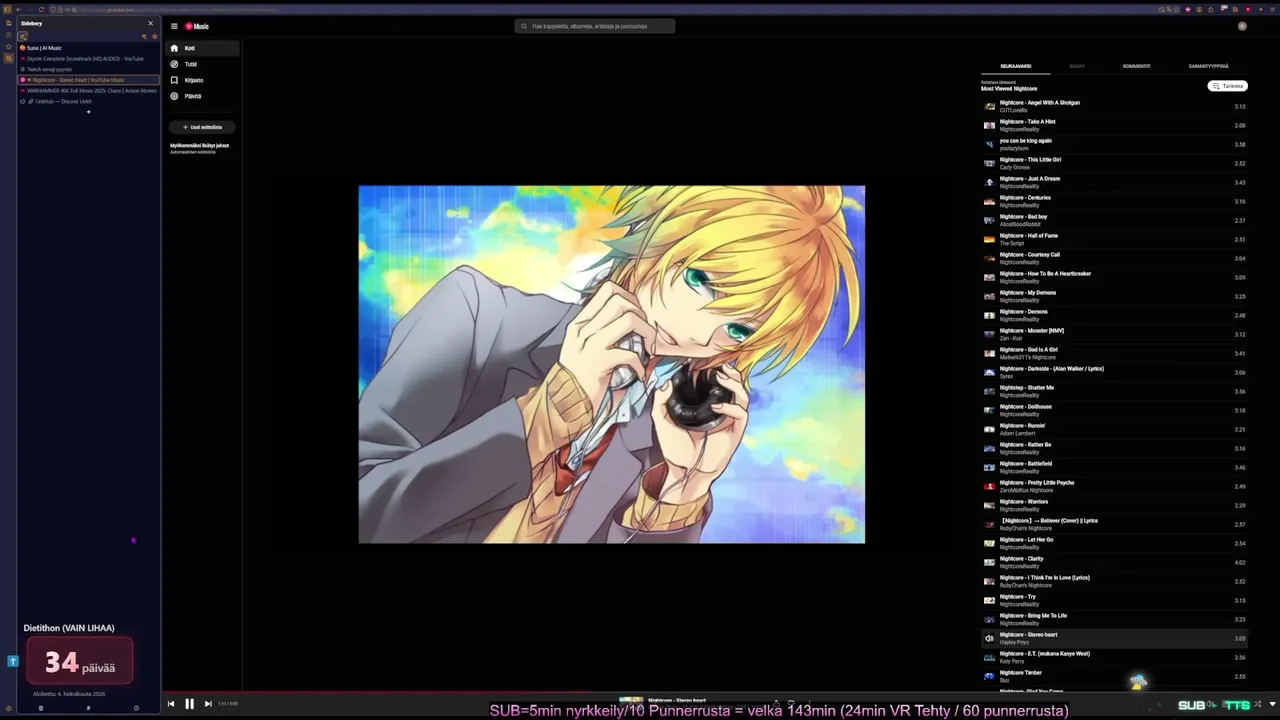
Task: Skip to the next track
Action: click(x=207, y=704)
